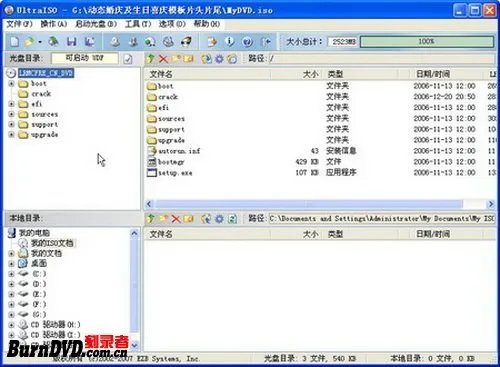Open the 帮助(H) menu
Screen dimensions: 500x367
coord(207,24)
